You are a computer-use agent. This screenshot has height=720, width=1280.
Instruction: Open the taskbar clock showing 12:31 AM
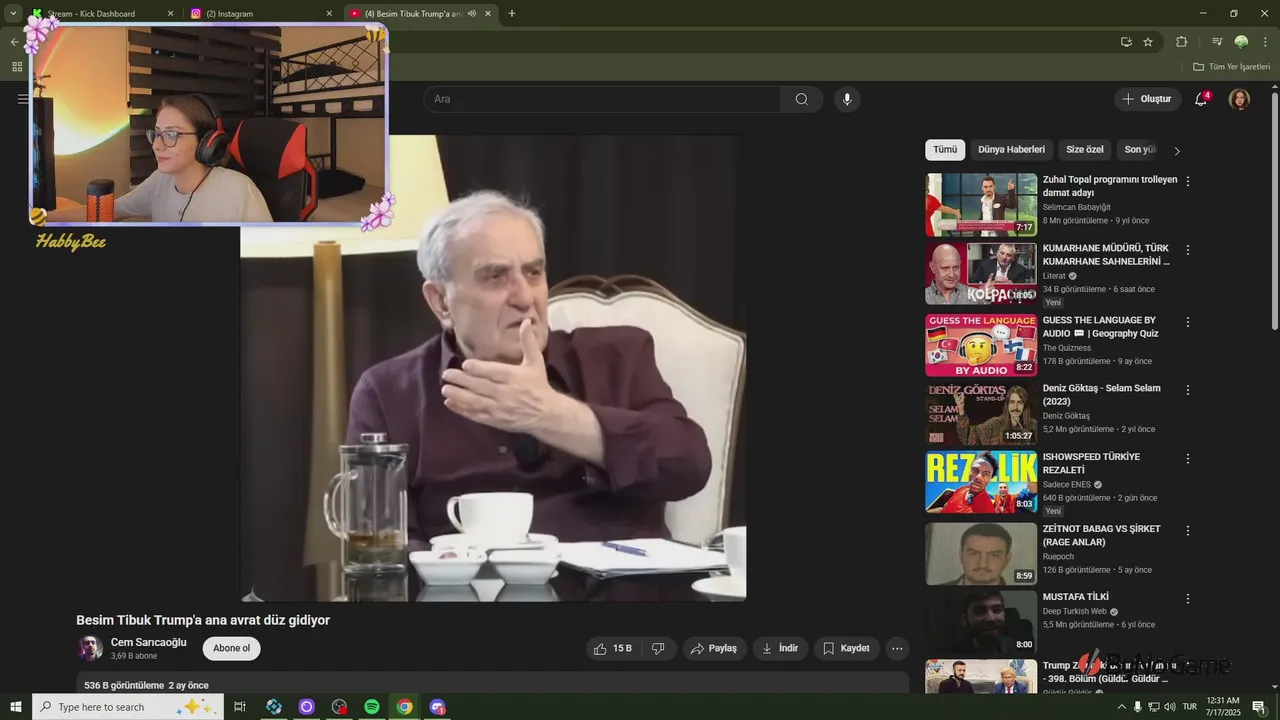pos(1225,707)
